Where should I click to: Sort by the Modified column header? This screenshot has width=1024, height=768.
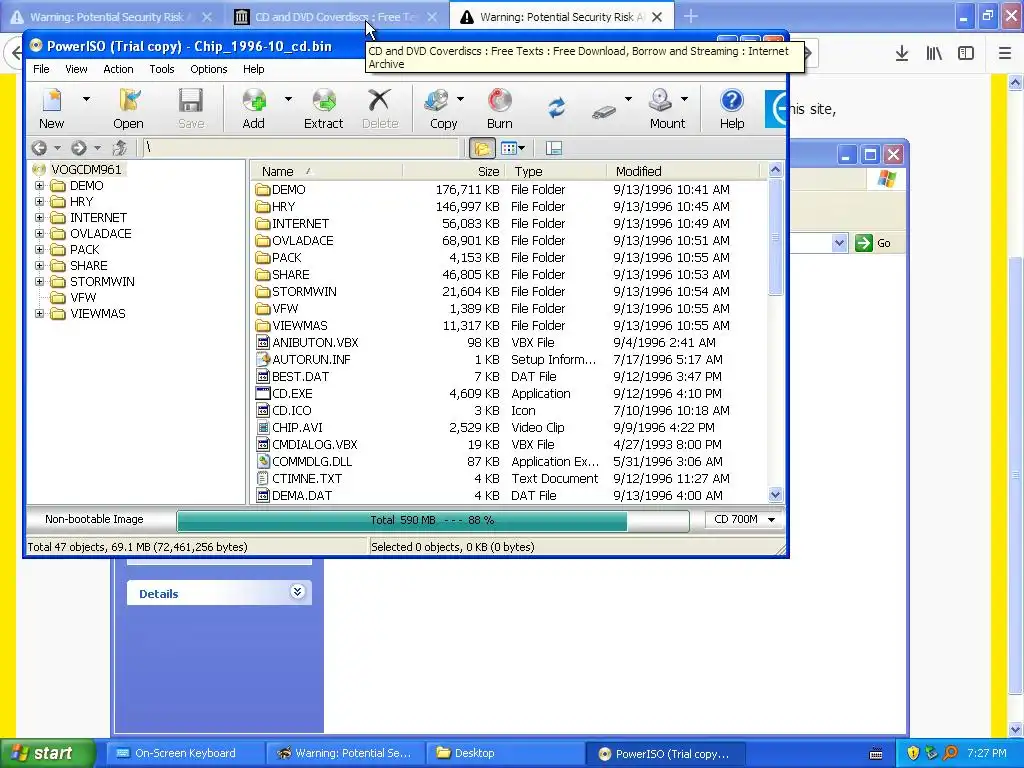[x=682, y=172]
